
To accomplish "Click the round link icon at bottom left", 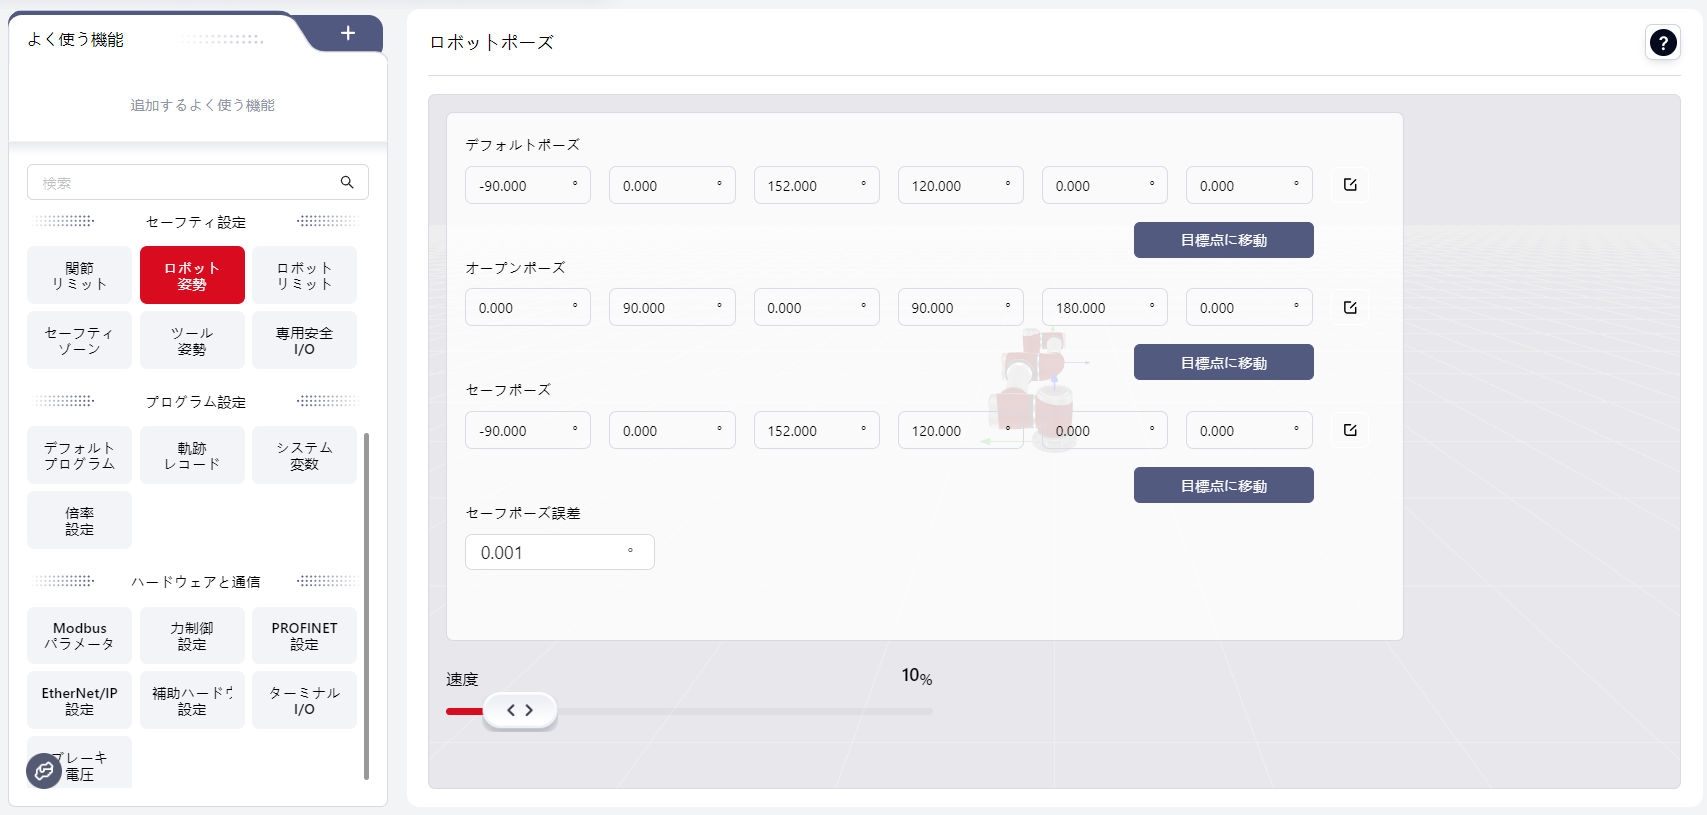I will click(44, 770).
